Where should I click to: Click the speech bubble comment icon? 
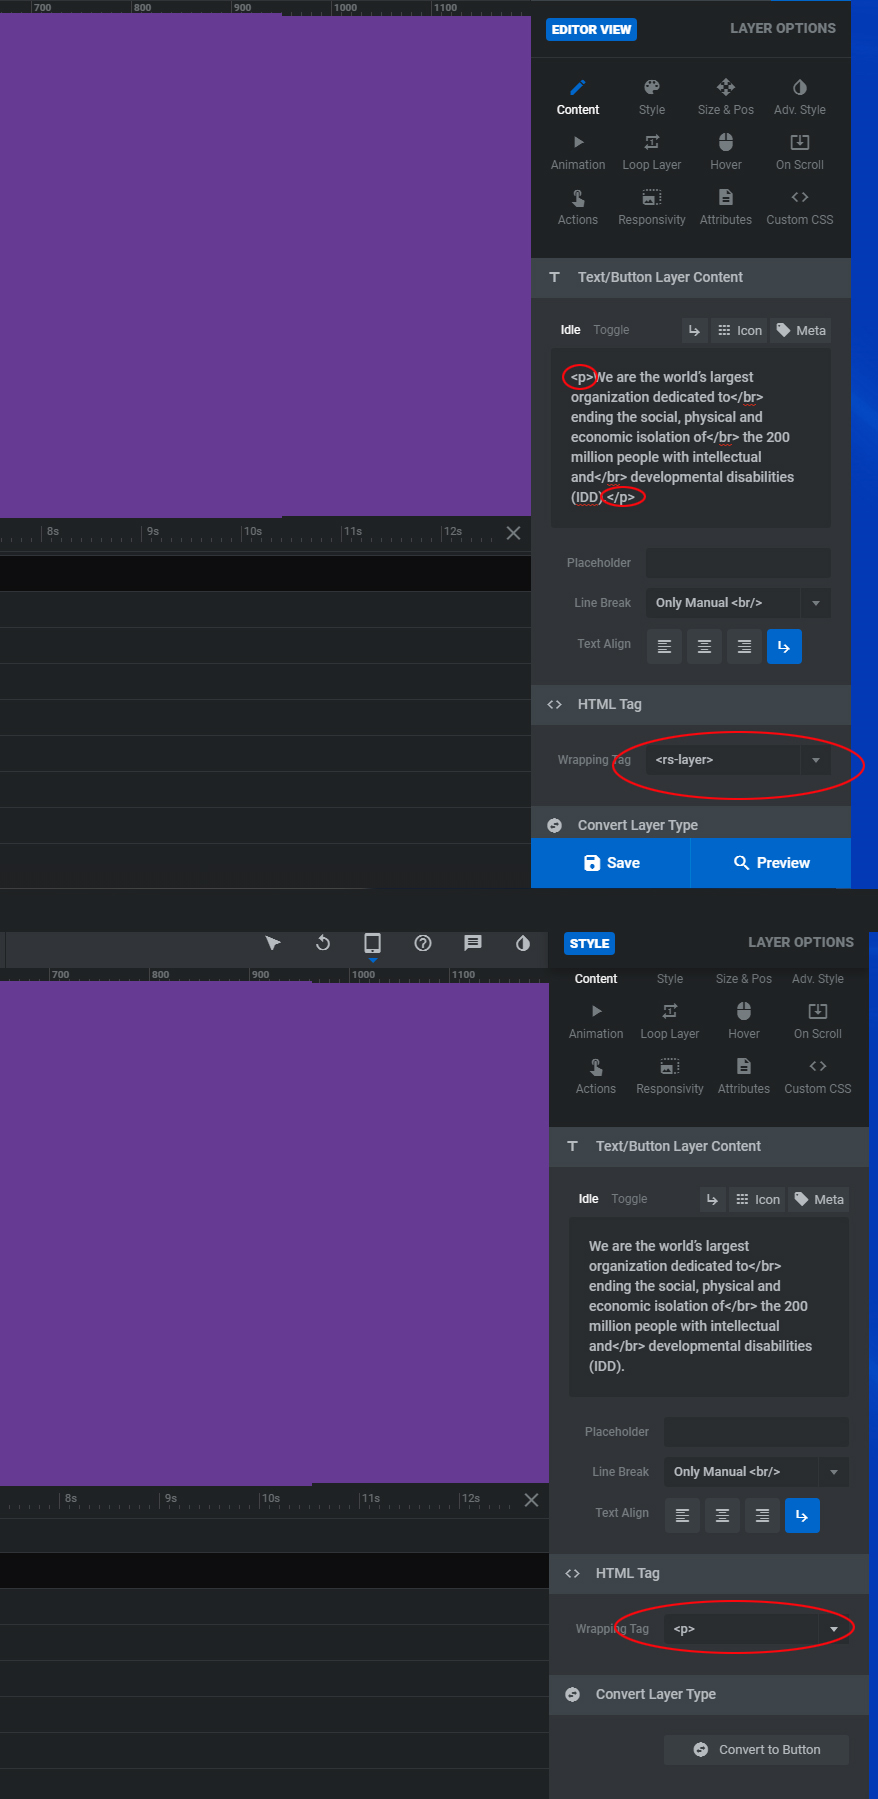(x=473, y=943)
